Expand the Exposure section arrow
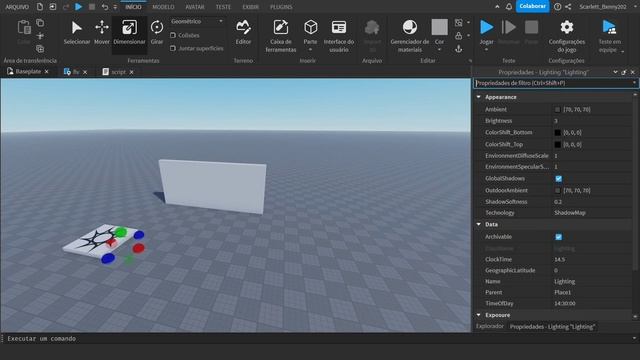The height and width of the screenshot is (360, 640). (479, 315)
